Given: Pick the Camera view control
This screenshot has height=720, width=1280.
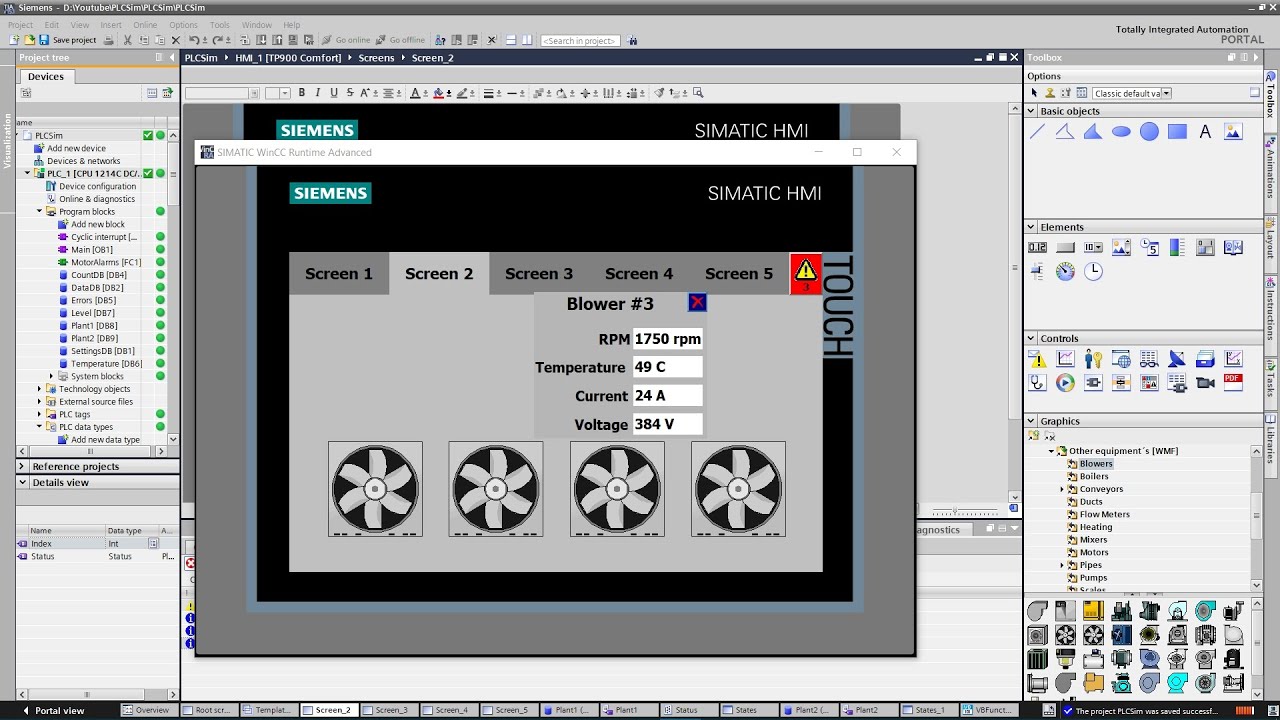Looking at the screenshot, I should point(1205,382).
